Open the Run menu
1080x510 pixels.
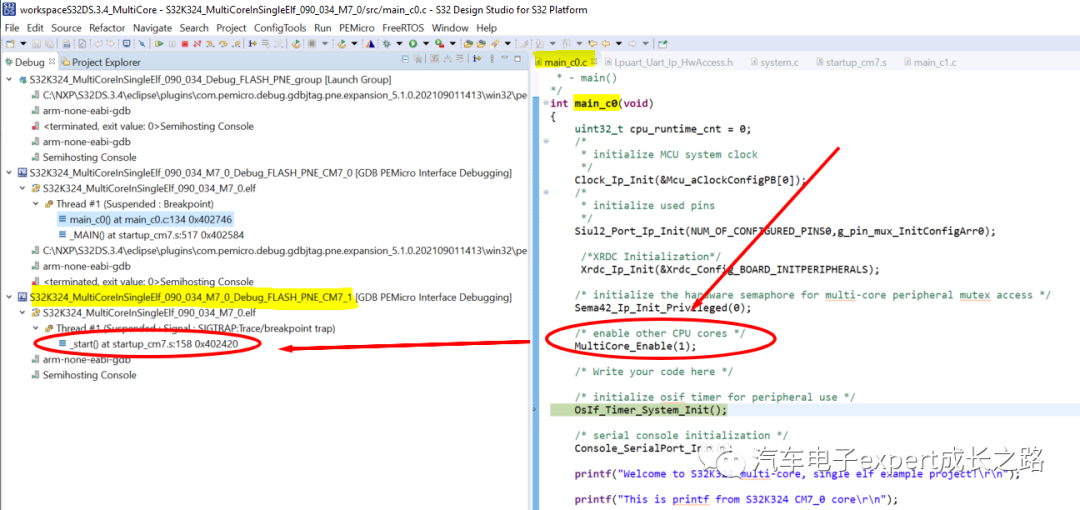[x=322, y=28]
